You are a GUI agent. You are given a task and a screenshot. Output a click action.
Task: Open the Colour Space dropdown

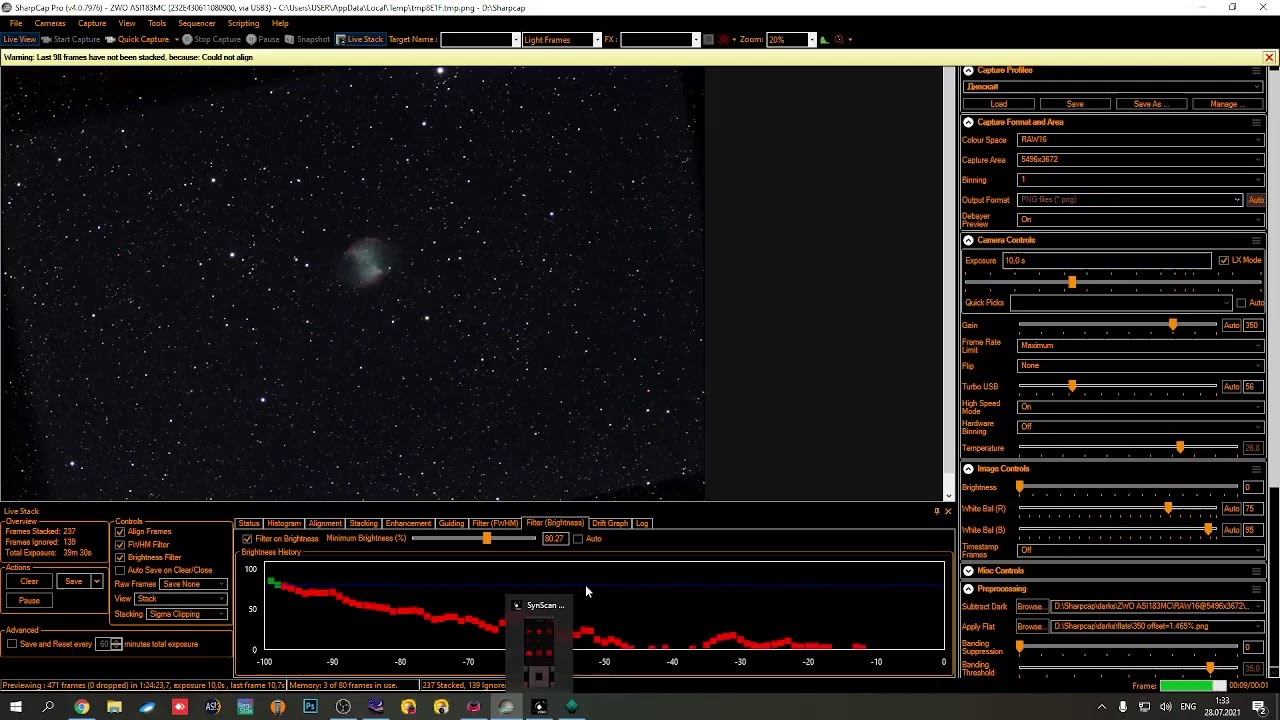(1139, 140)
